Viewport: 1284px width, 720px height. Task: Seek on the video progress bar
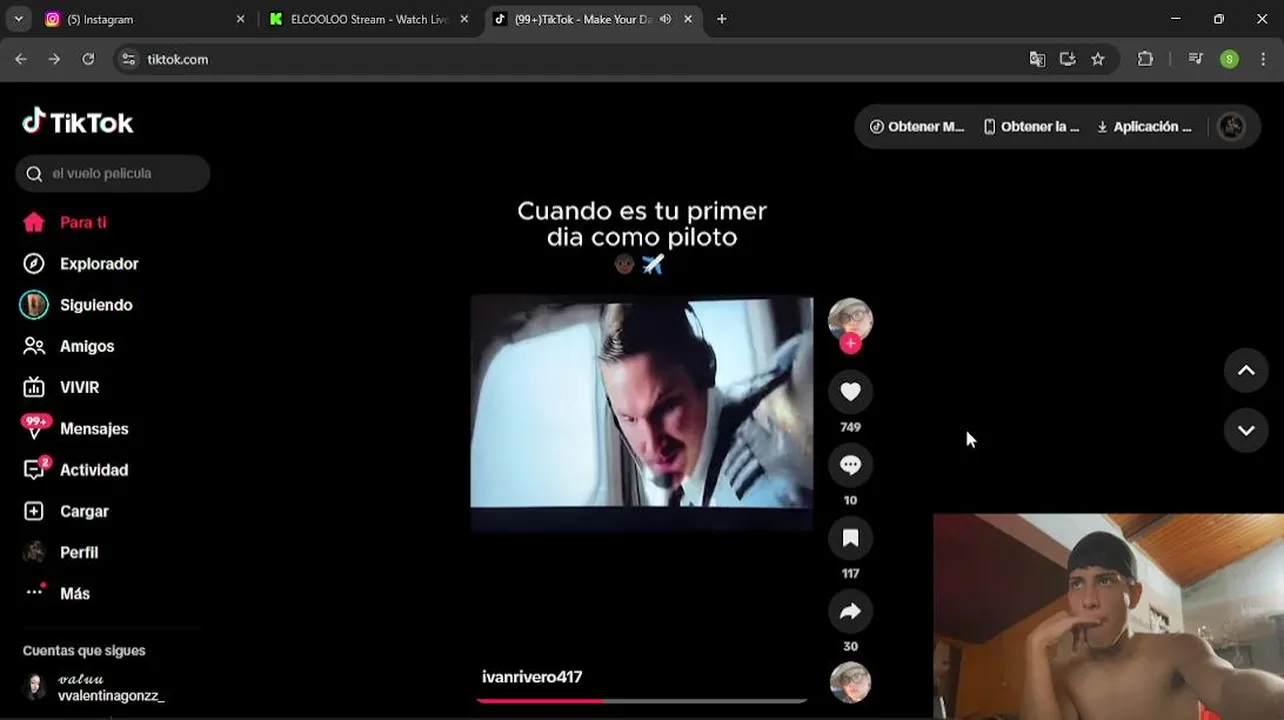pos(641,701)
